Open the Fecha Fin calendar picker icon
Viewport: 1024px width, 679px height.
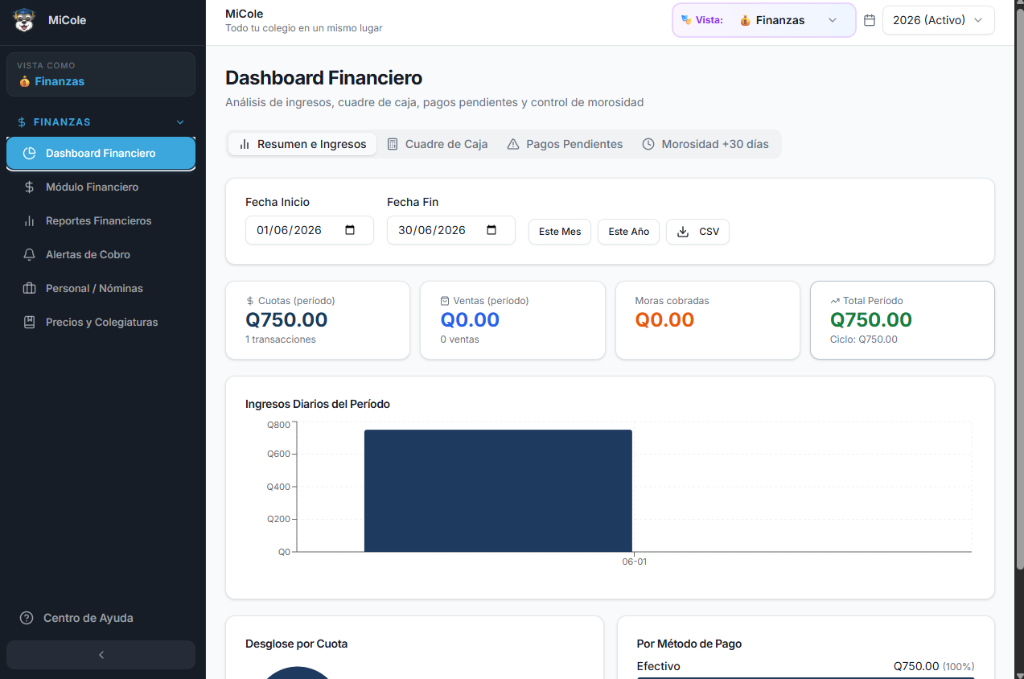coord(492,230)
